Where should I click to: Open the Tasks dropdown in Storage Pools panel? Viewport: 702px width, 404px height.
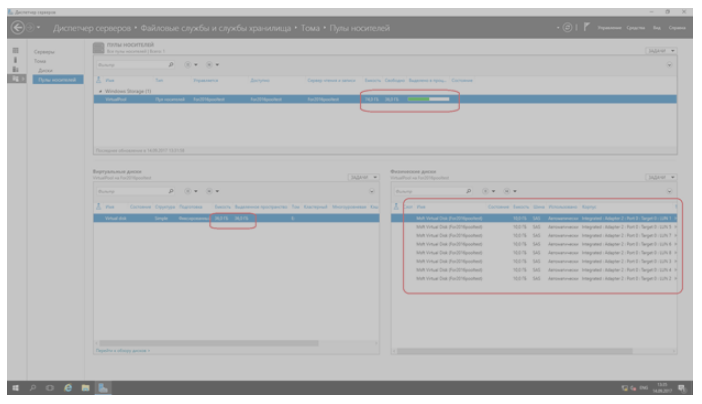[661, 49]
